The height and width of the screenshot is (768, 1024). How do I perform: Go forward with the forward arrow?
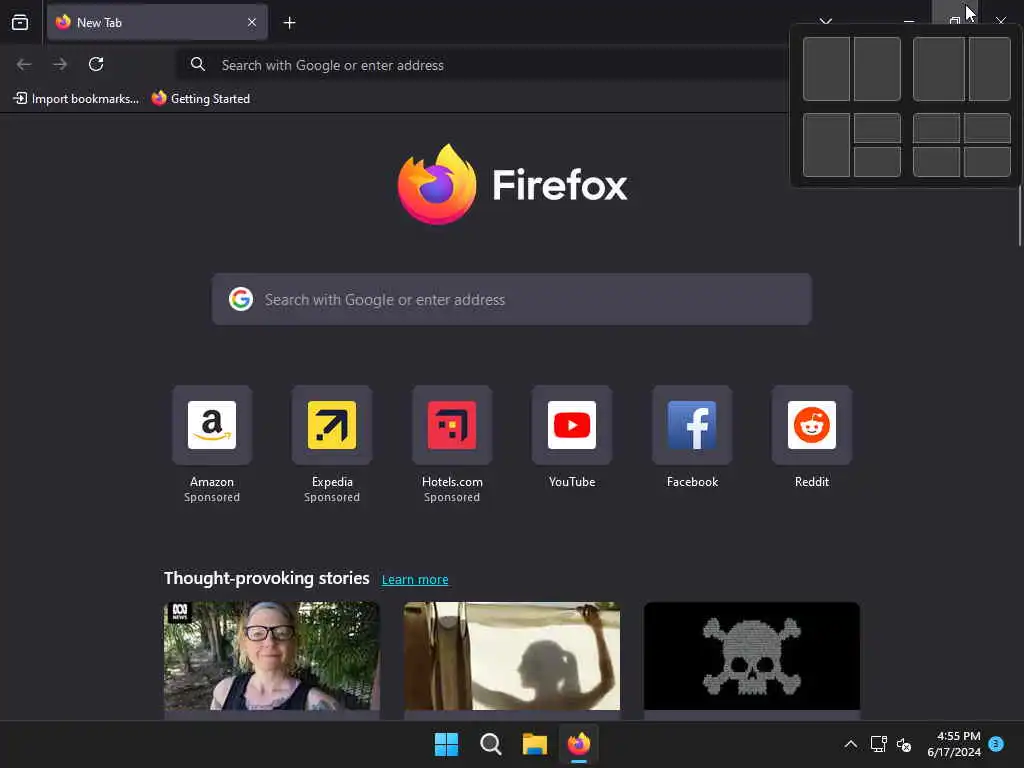click(x=60, y=64)
